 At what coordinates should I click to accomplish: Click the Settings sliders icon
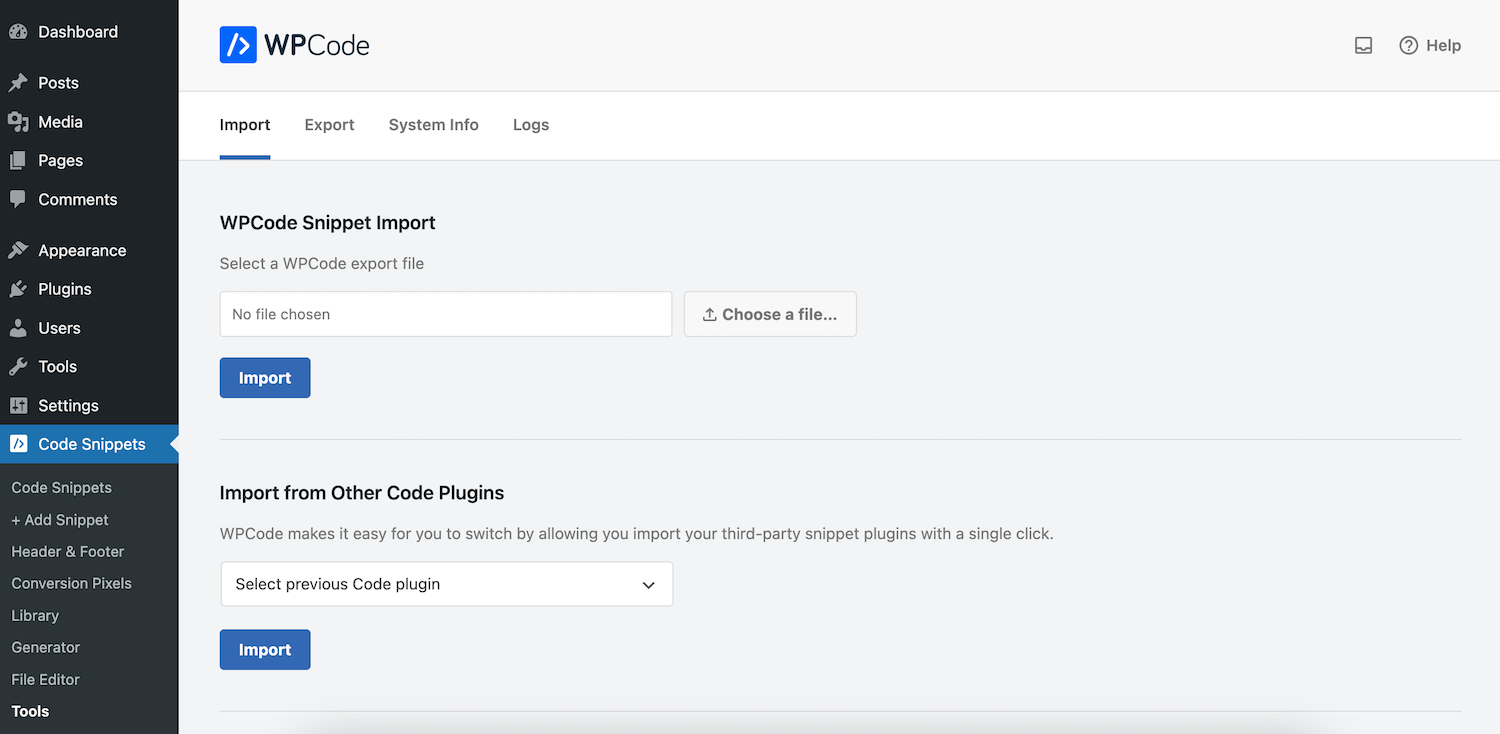coord(18,406)
